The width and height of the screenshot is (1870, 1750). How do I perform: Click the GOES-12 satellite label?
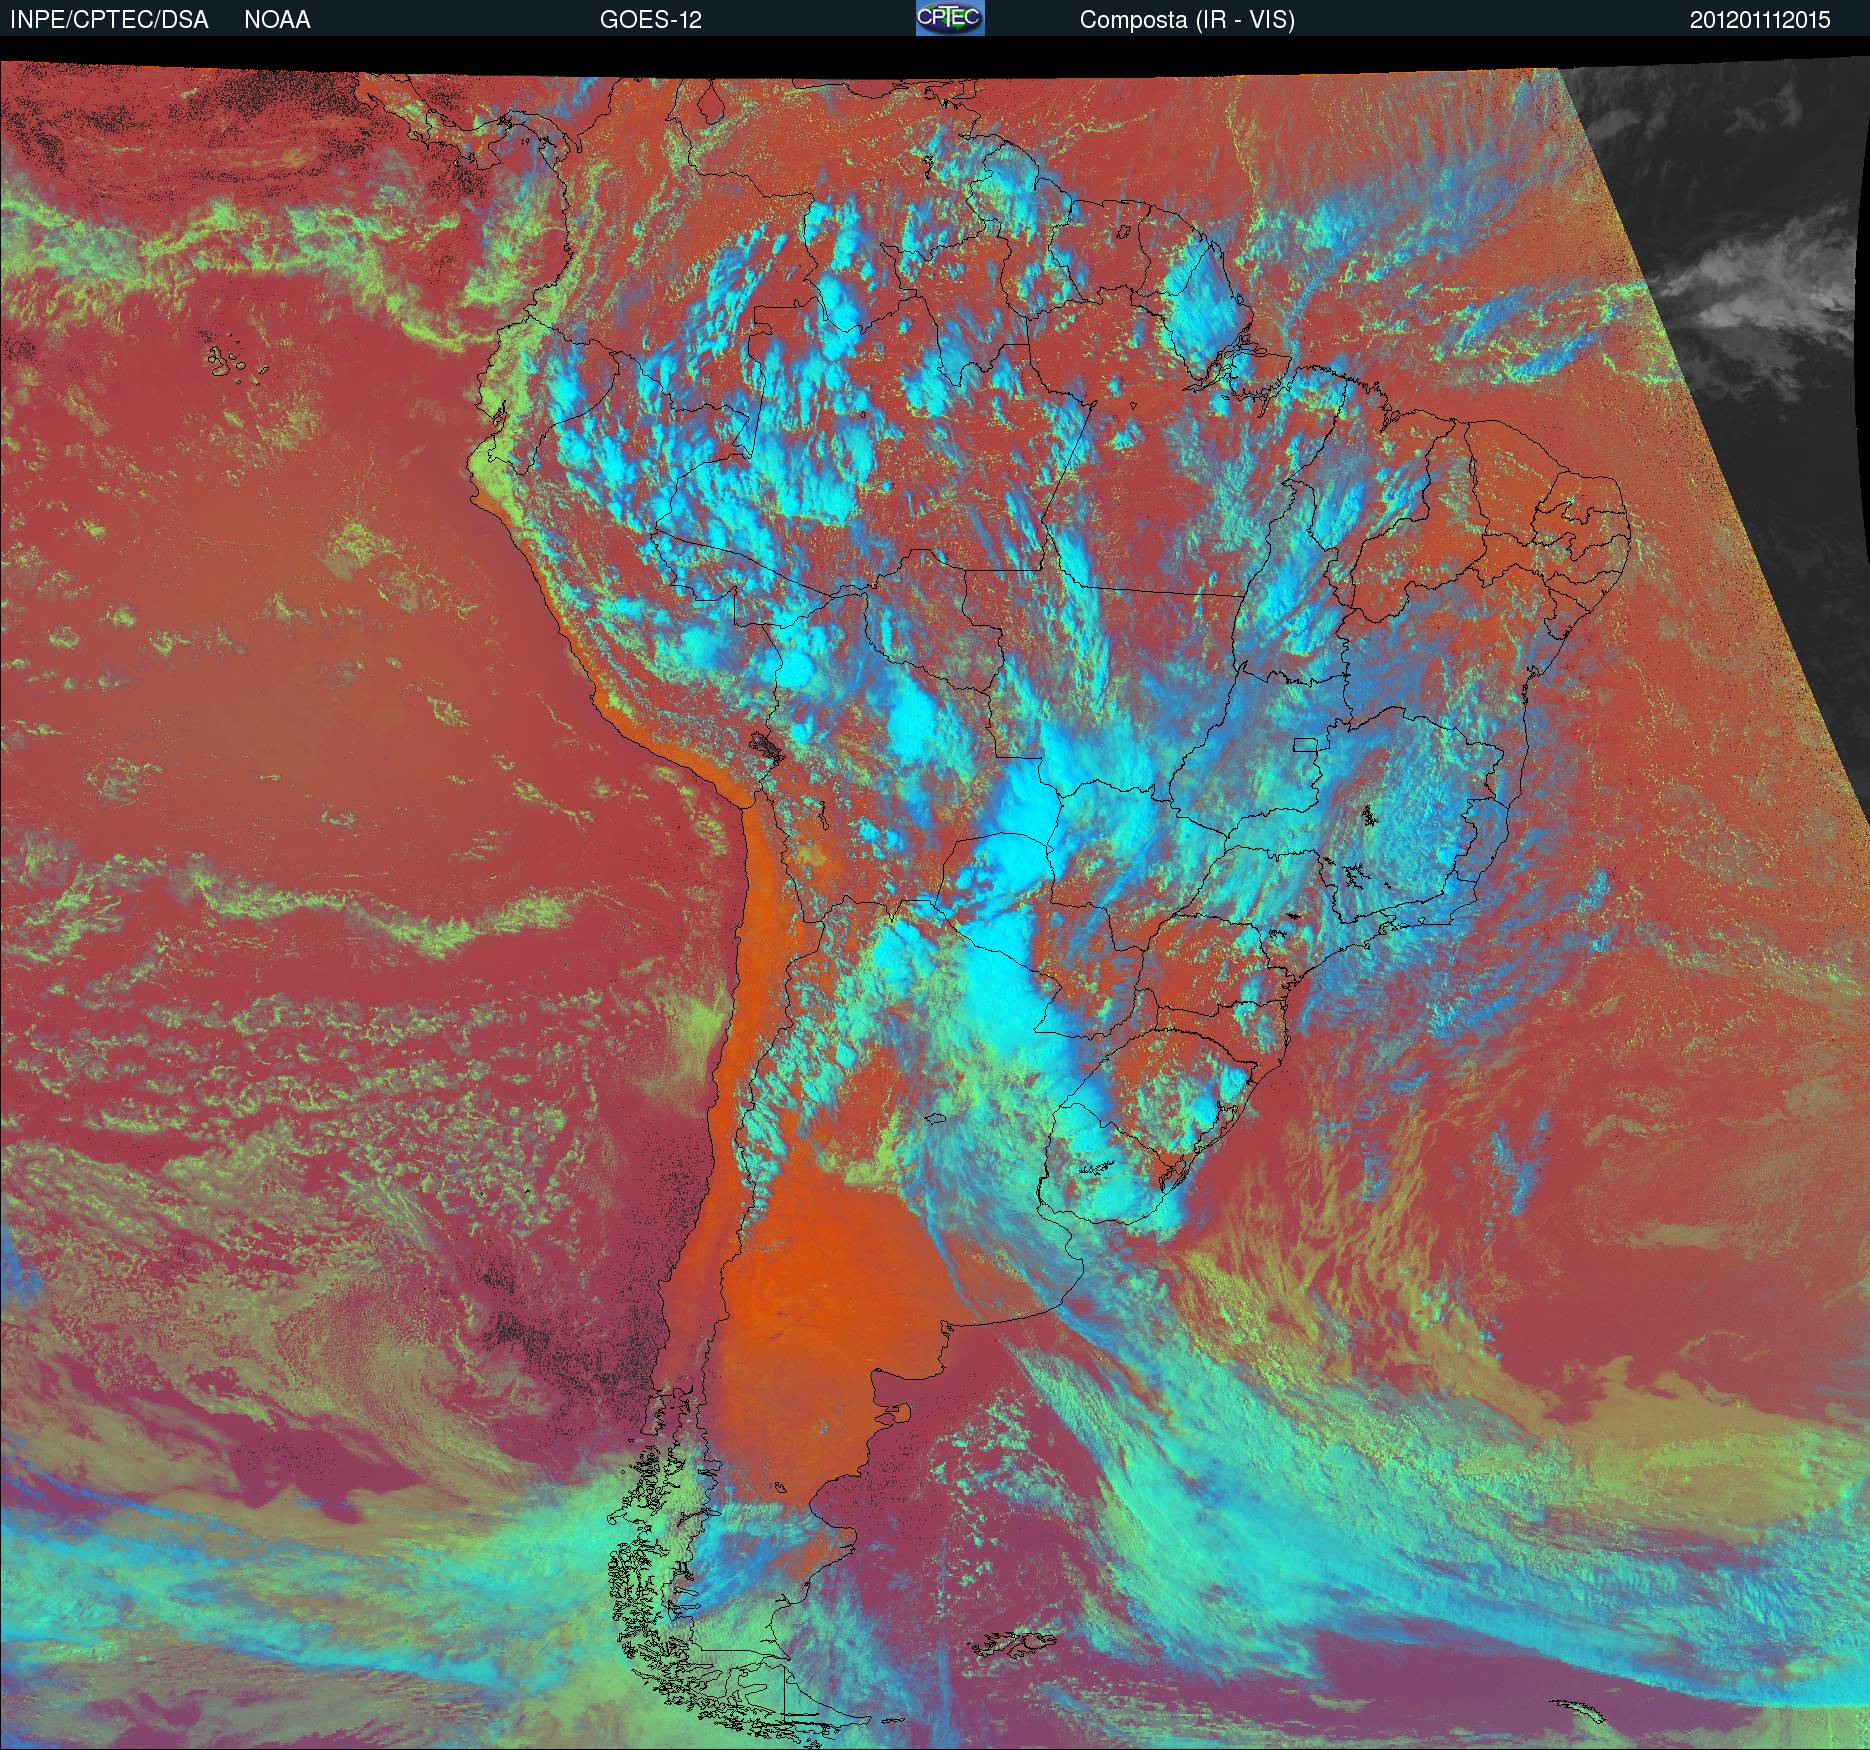[651, 20]
